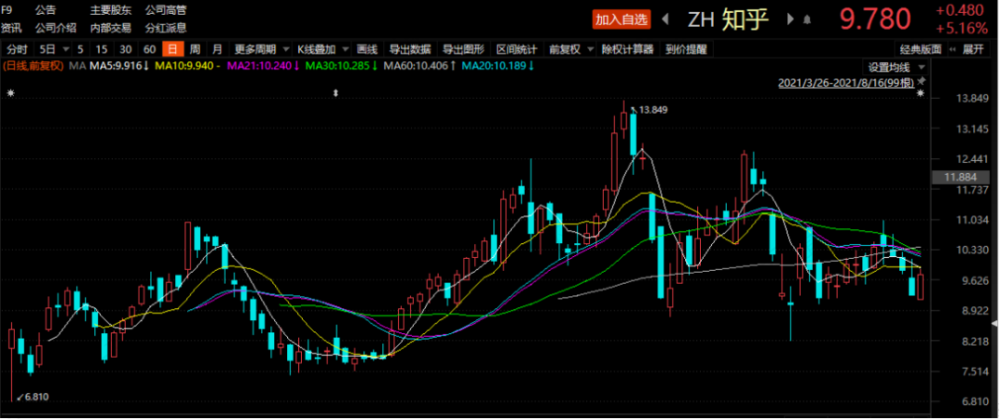Select the 60 minute period
This screenshot has height=419, width=1000.
150,49
